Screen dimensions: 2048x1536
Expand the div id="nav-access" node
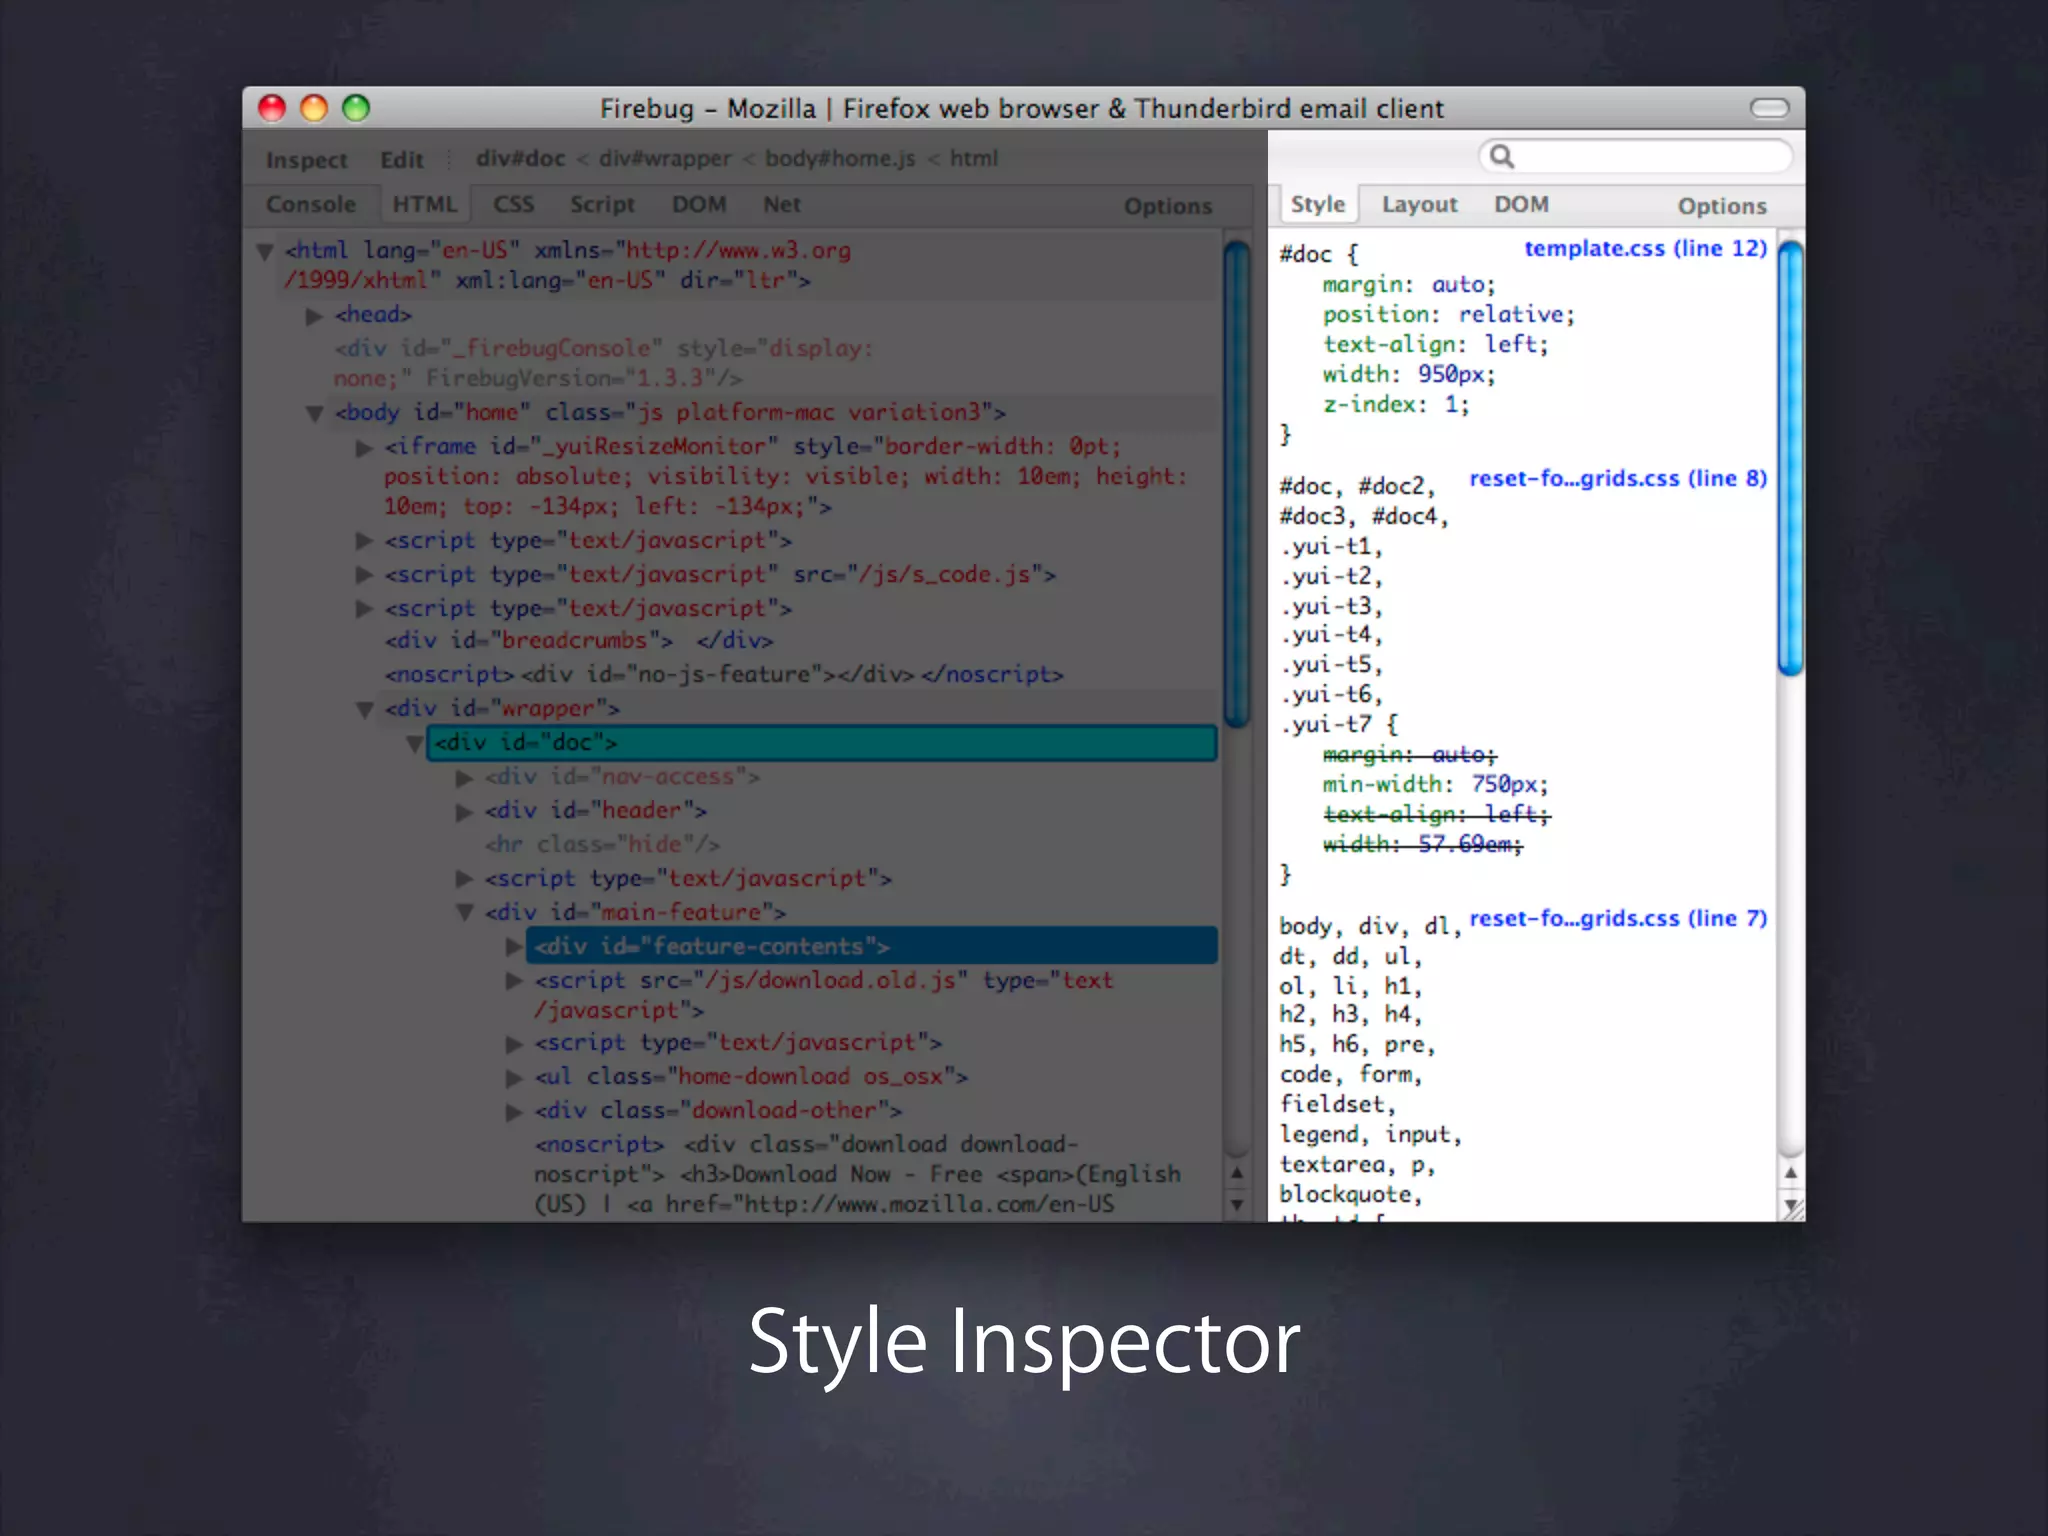[x=464, y=777]
